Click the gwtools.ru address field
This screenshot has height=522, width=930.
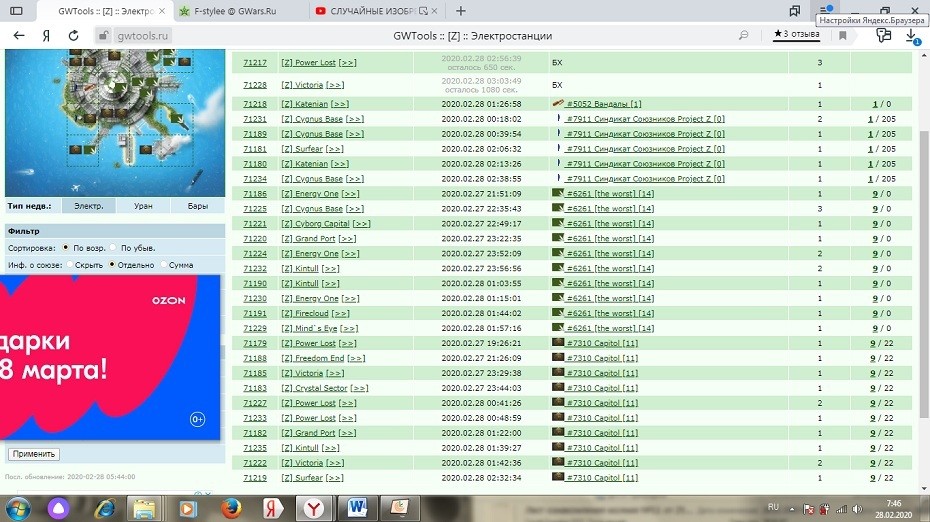(x=142, y=36)
